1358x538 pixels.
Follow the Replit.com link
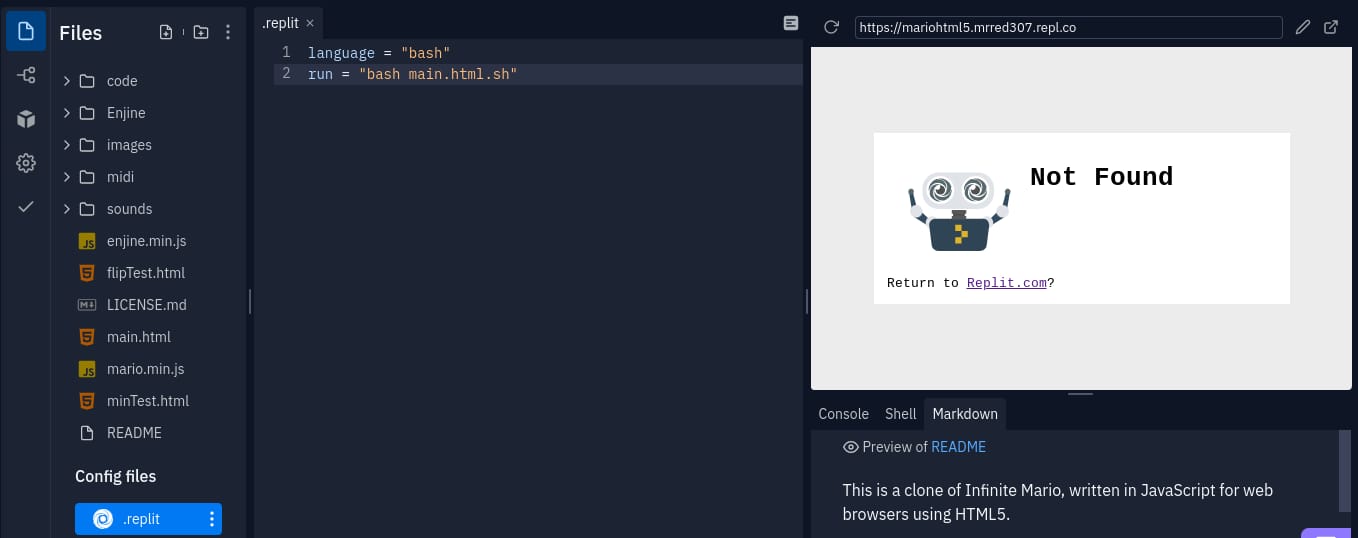[1006, 283]
